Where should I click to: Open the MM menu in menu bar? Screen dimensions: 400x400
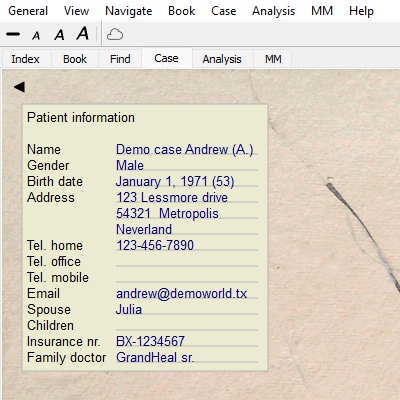pyautogui.click(x=322, y=11)
